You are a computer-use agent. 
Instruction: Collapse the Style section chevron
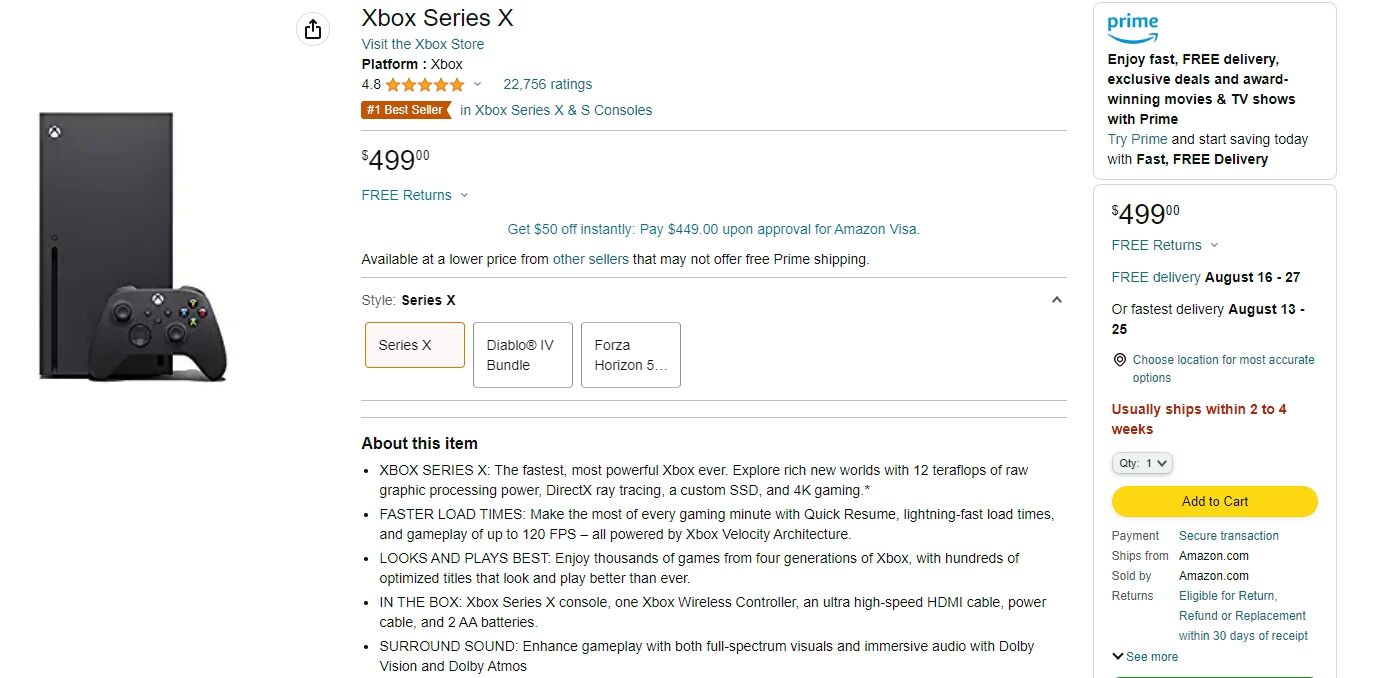click(1057, 300)
